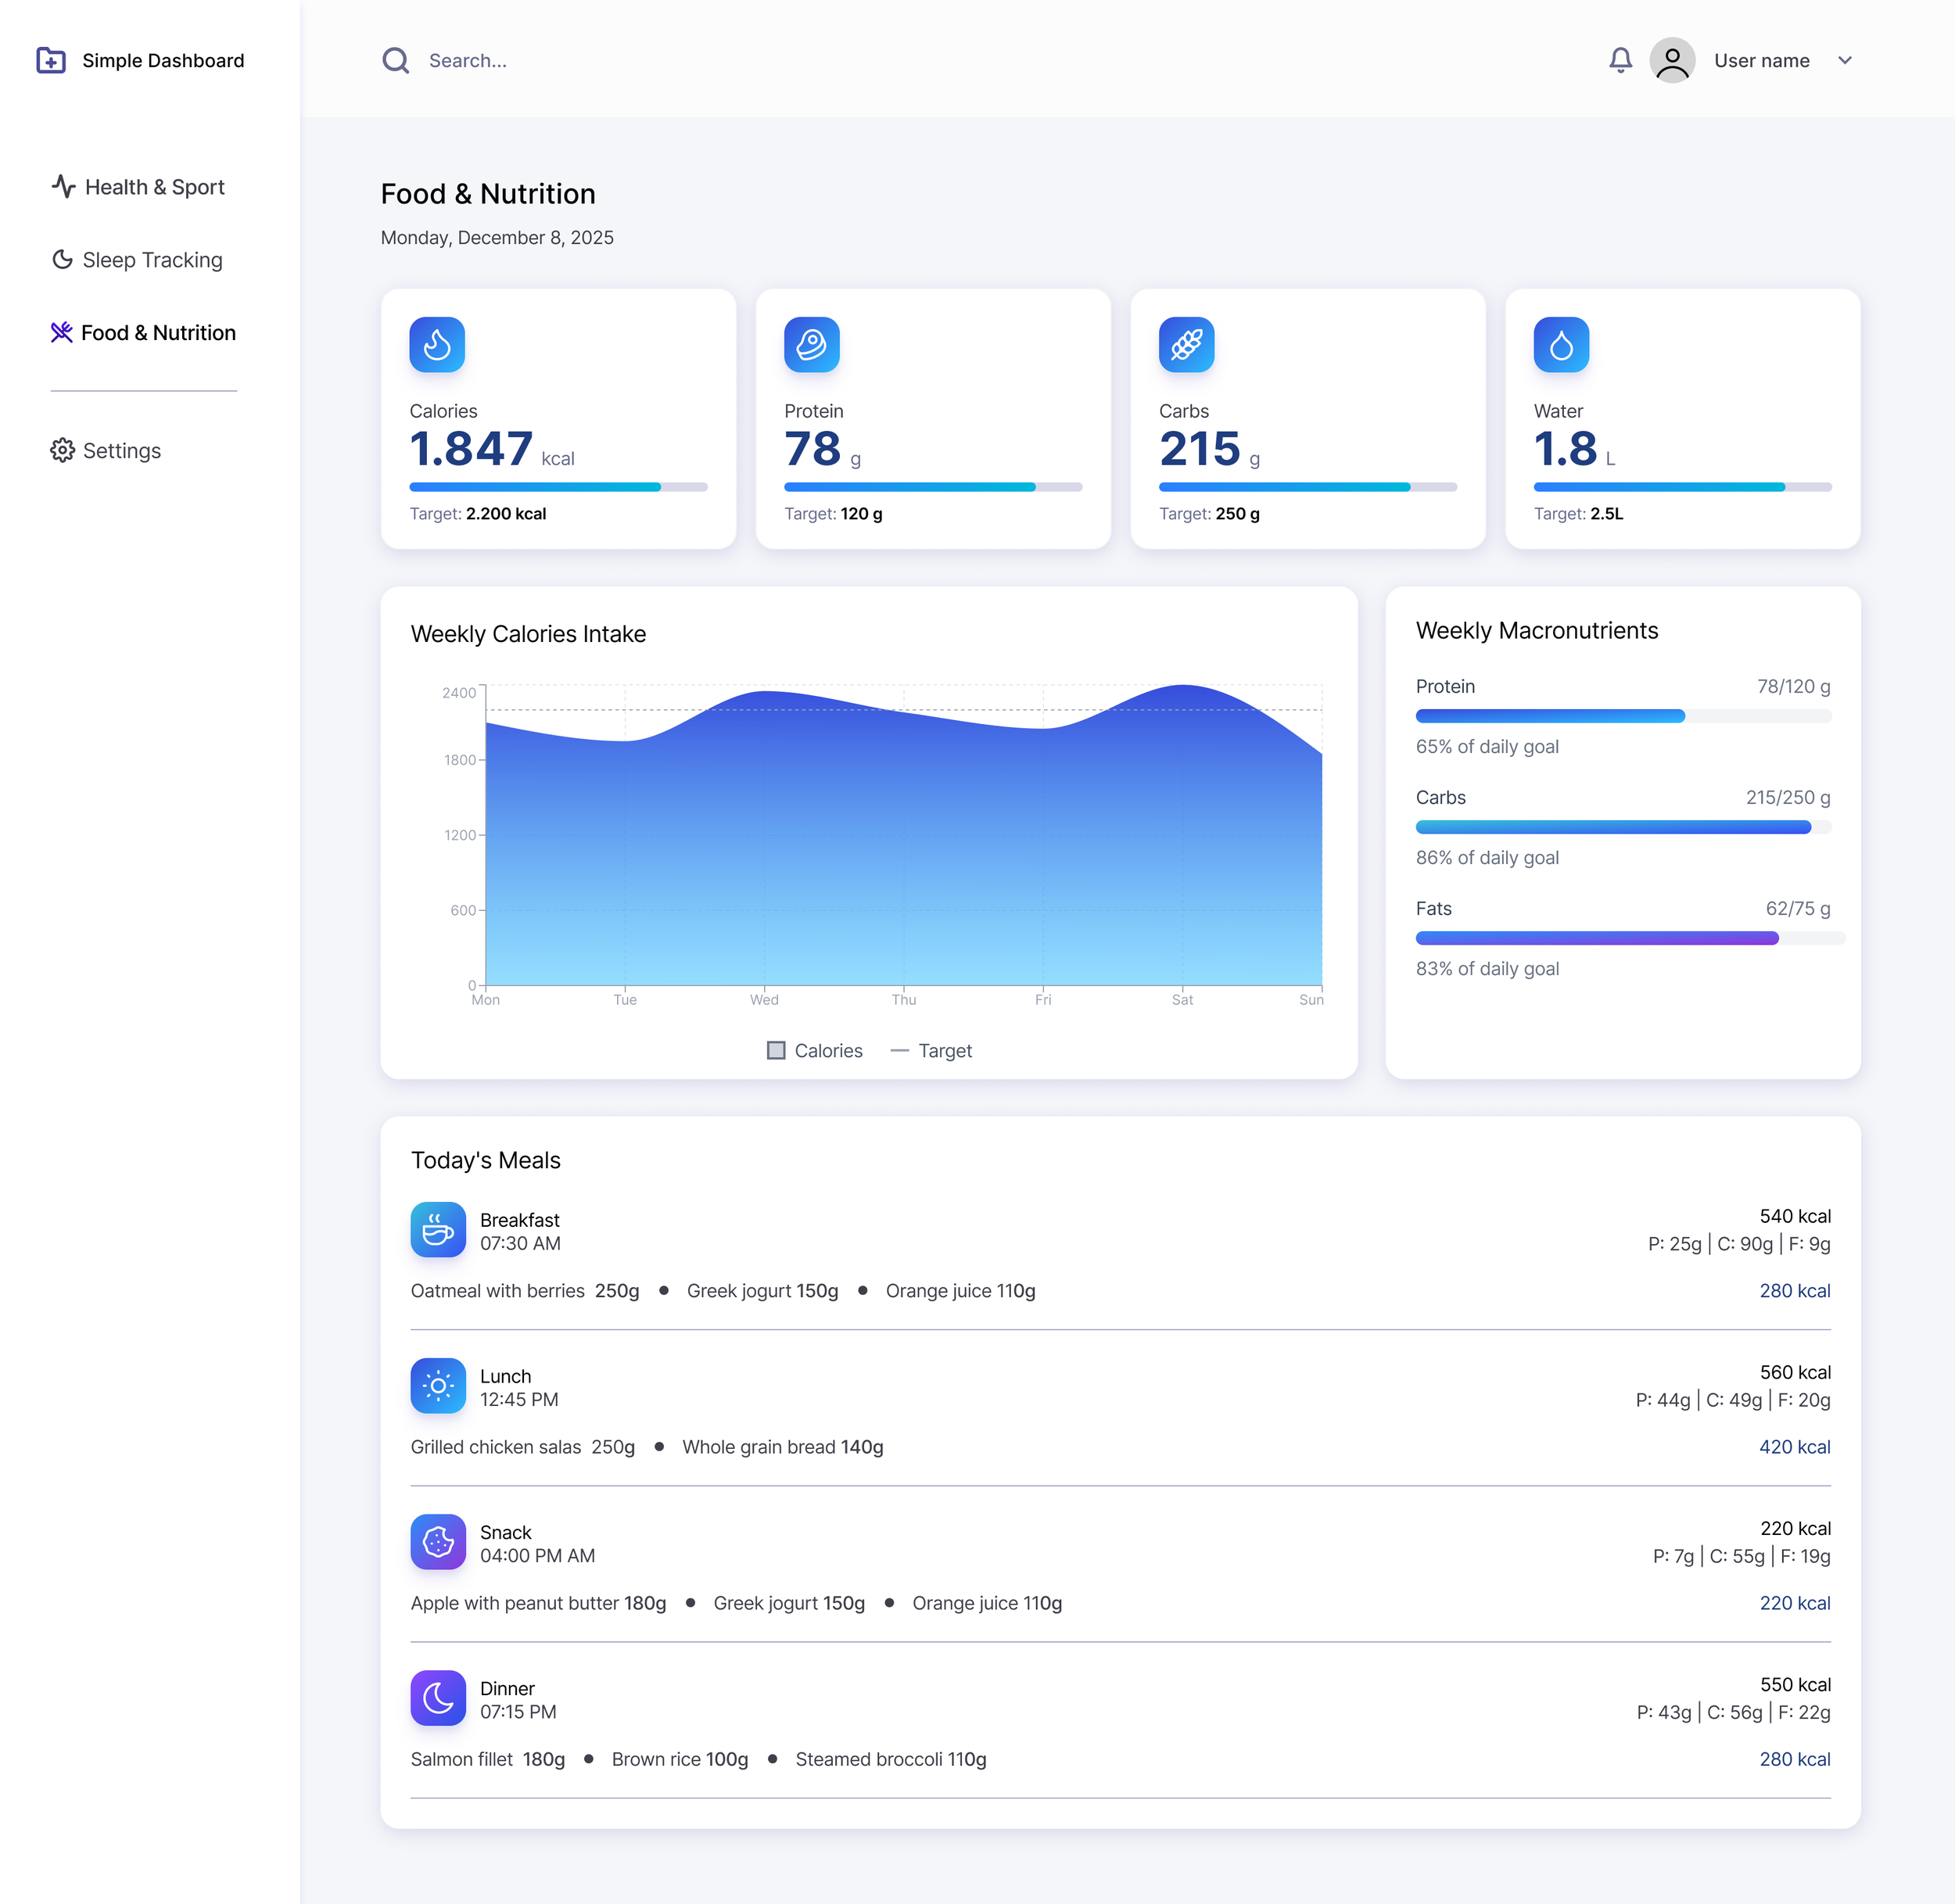Click the Search input field
The height and width of the screenshot is (1904, 1955).
700,60
